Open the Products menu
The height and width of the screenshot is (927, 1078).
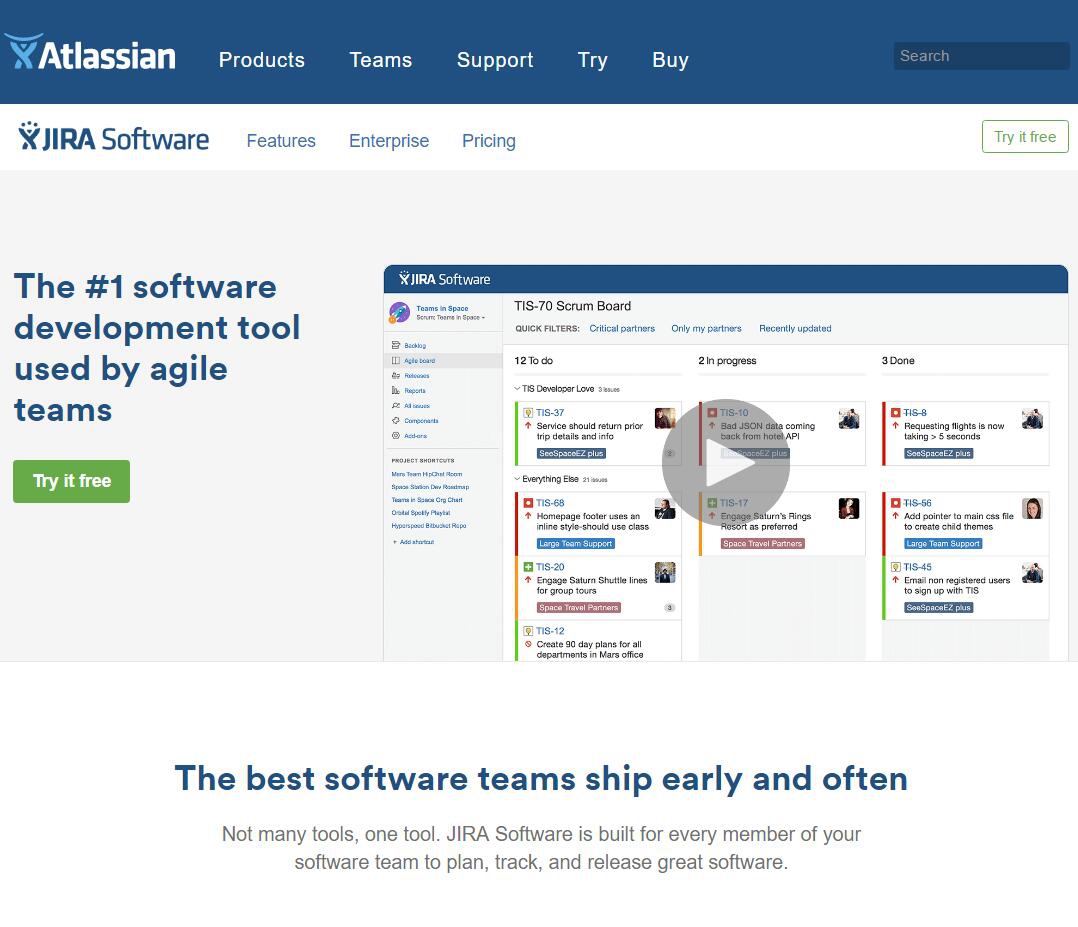261,60
